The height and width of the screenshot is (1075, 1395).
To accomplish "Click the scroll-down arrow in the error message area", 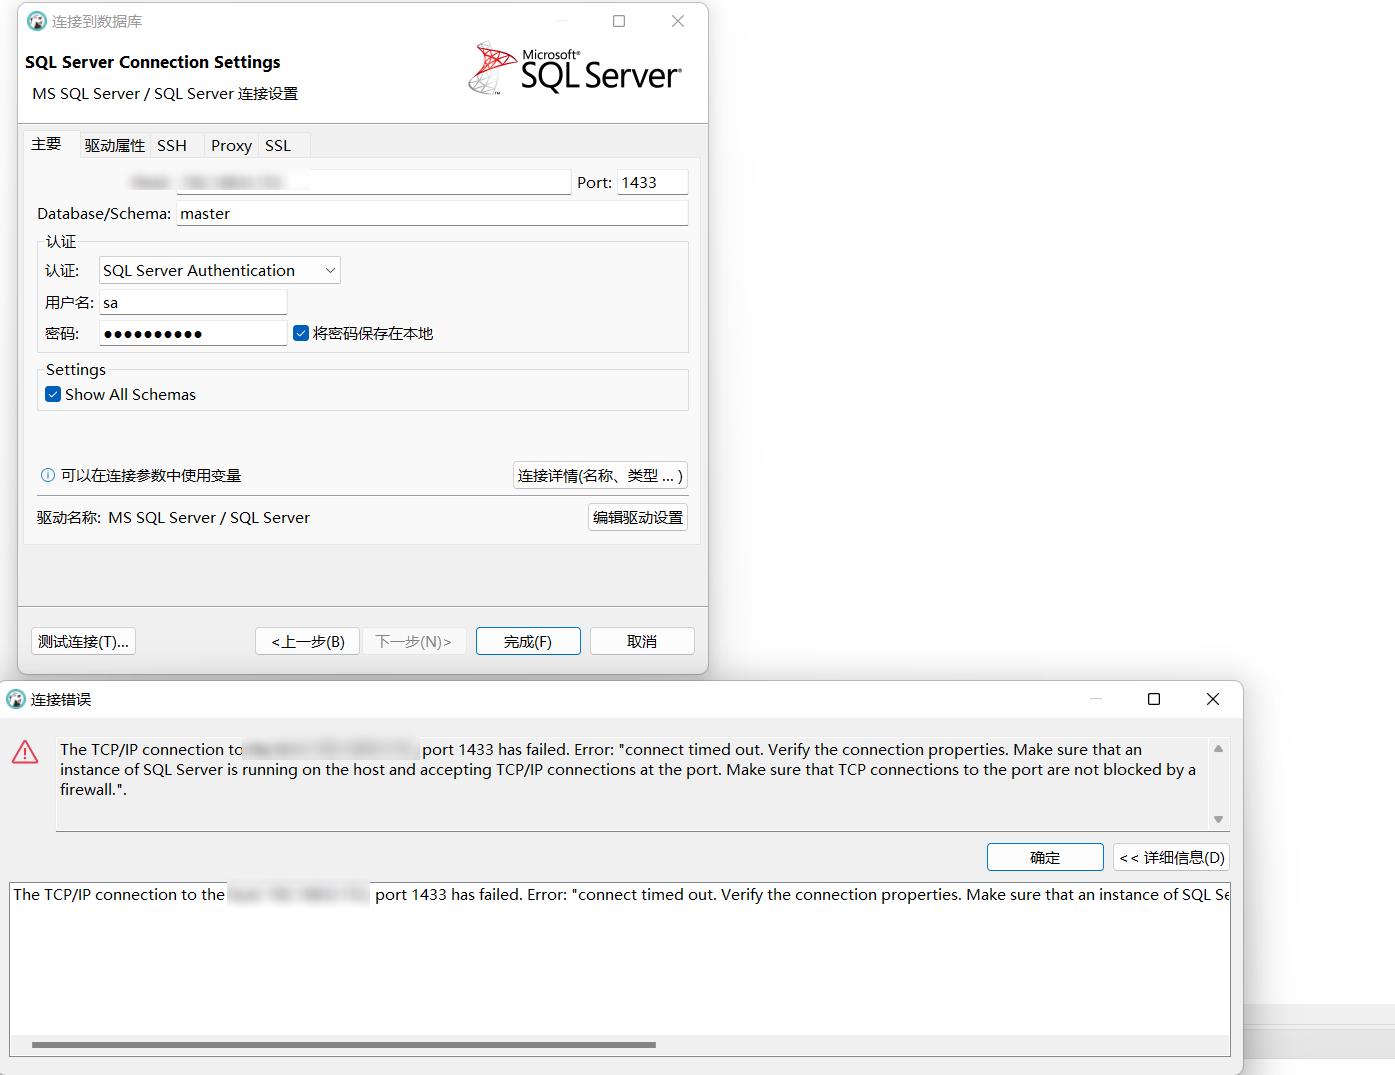I will [1218, 819].
